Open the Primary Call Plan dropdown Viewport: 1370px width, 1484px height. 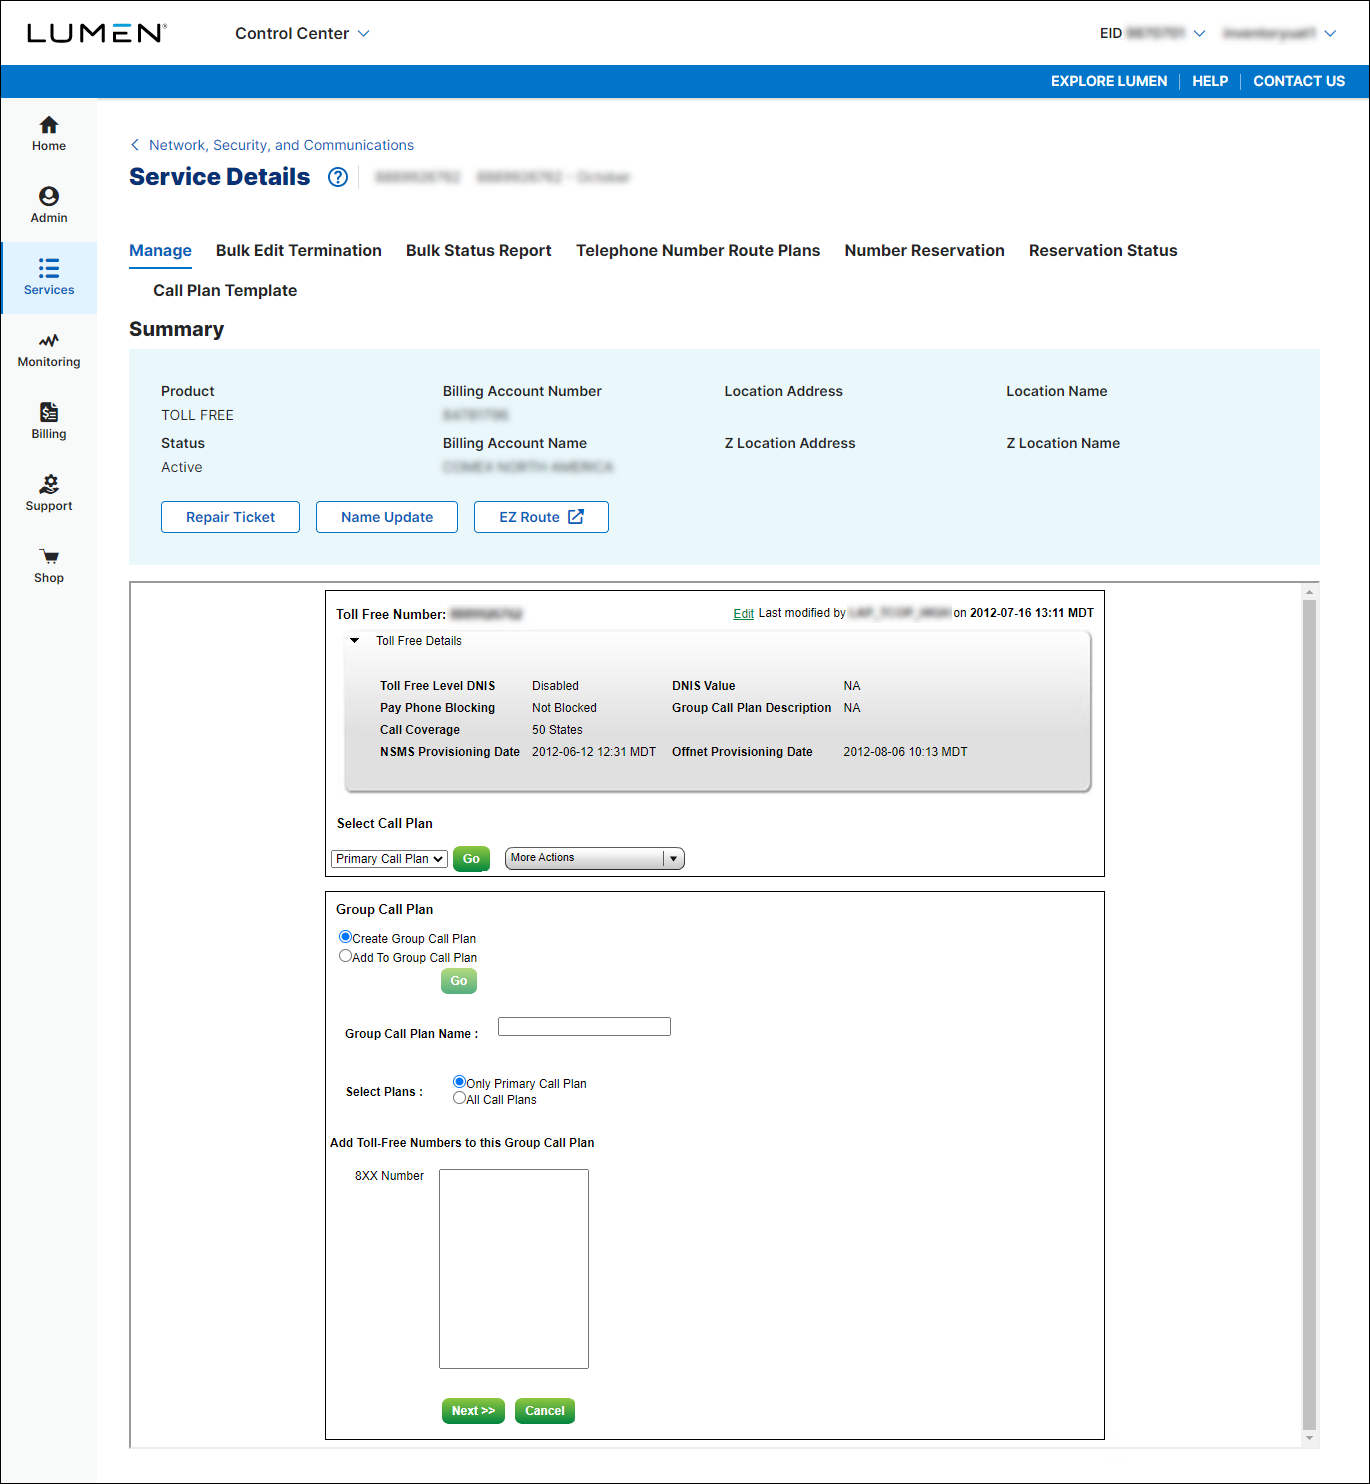point(389,859)
